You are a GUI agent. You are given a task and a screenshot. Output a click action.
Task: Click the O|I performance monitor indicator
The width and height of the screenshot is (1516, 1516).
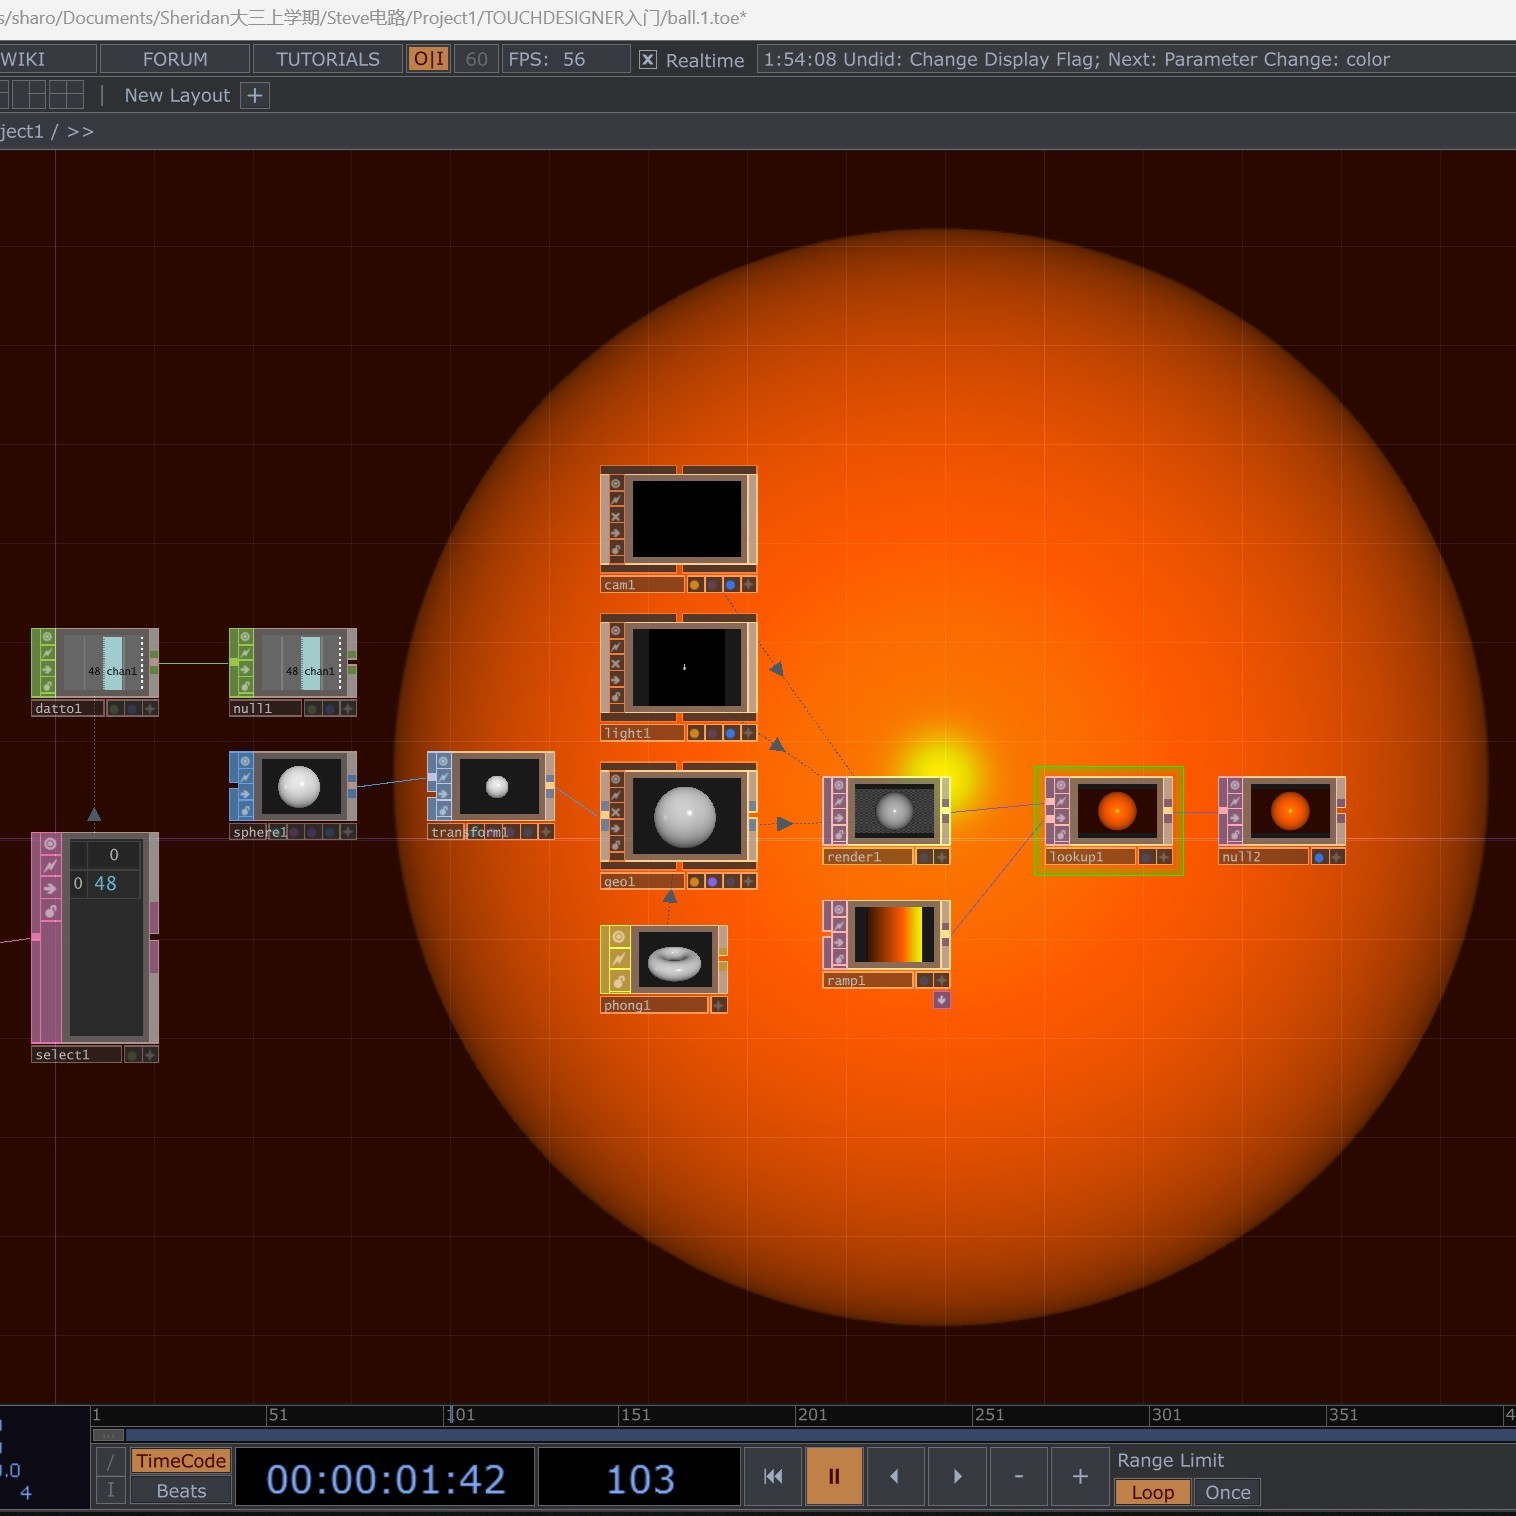428,59
